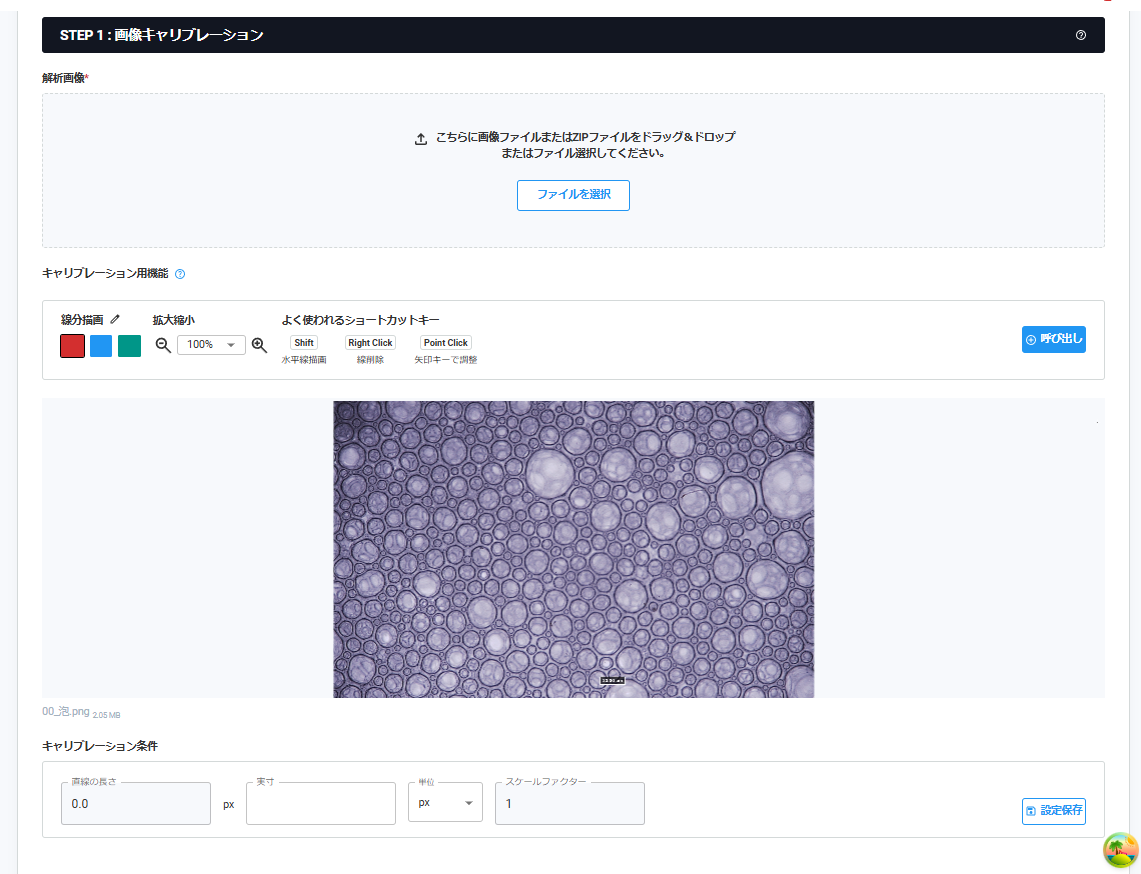
Task: Select the blue line color swatch
Action: click(x=101, y=346)
